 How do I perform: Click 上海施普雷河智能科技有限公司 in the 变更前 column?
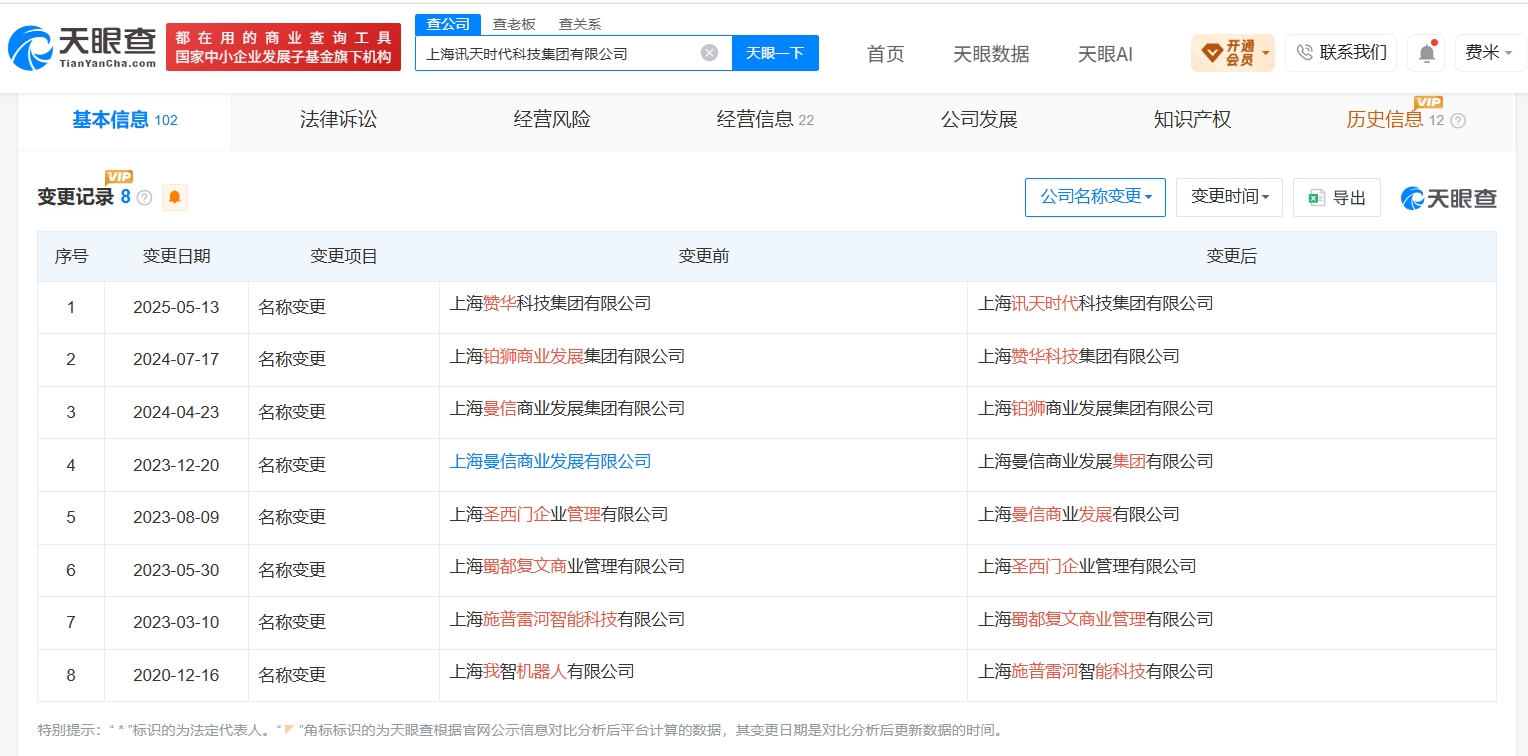(568, 619)
